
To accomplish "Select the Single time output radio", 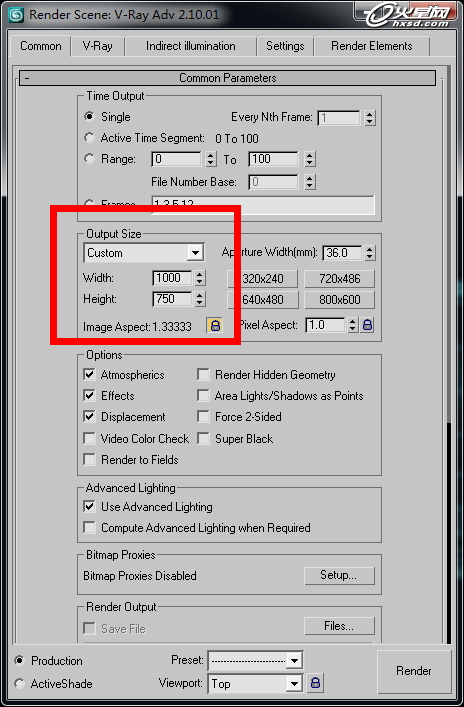I will coord(89,117).
